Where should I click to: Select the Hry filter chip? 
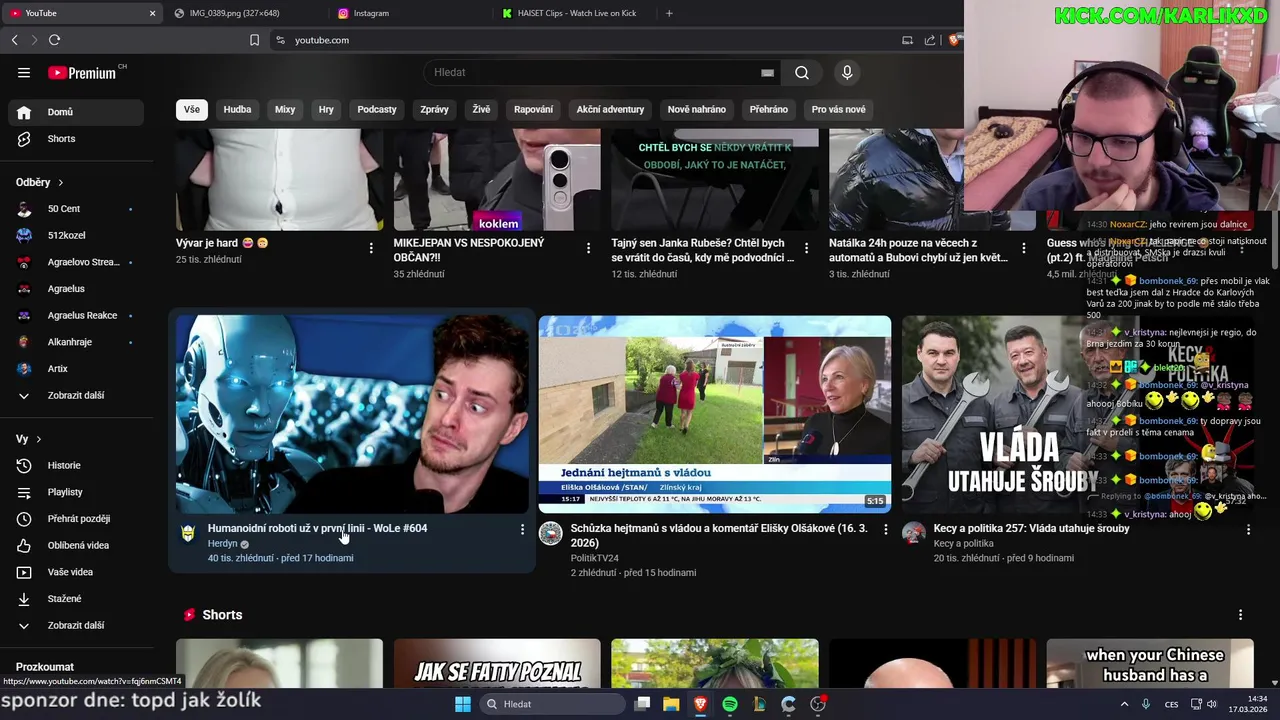[326, 109]
